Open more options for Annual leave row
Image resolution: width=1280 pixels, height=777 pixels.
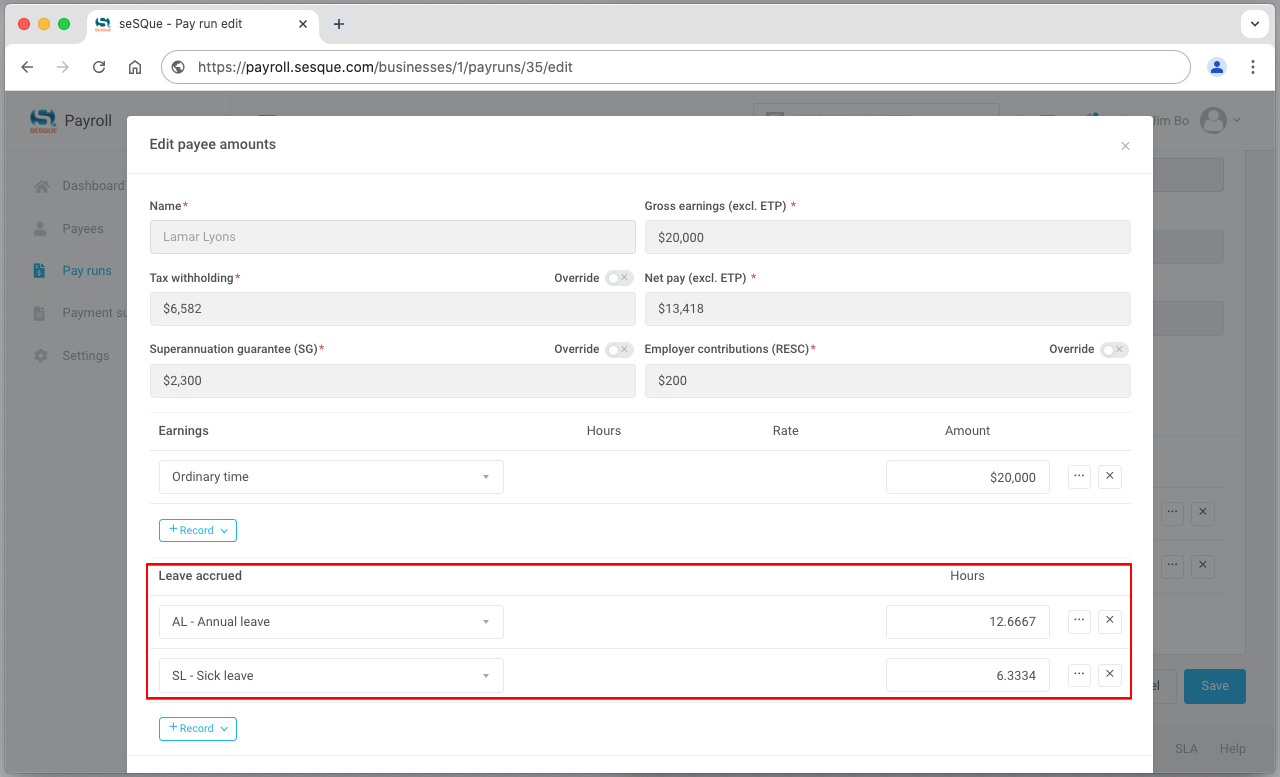tap(1079, 621)
